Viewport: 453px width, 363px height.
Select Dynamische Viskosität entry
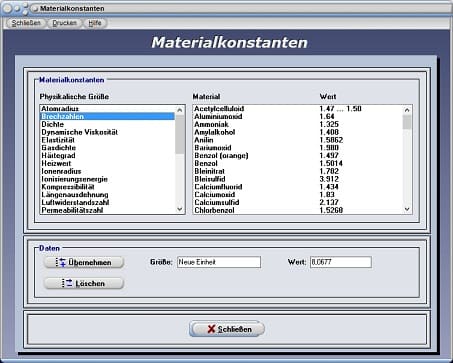(107, 132)
